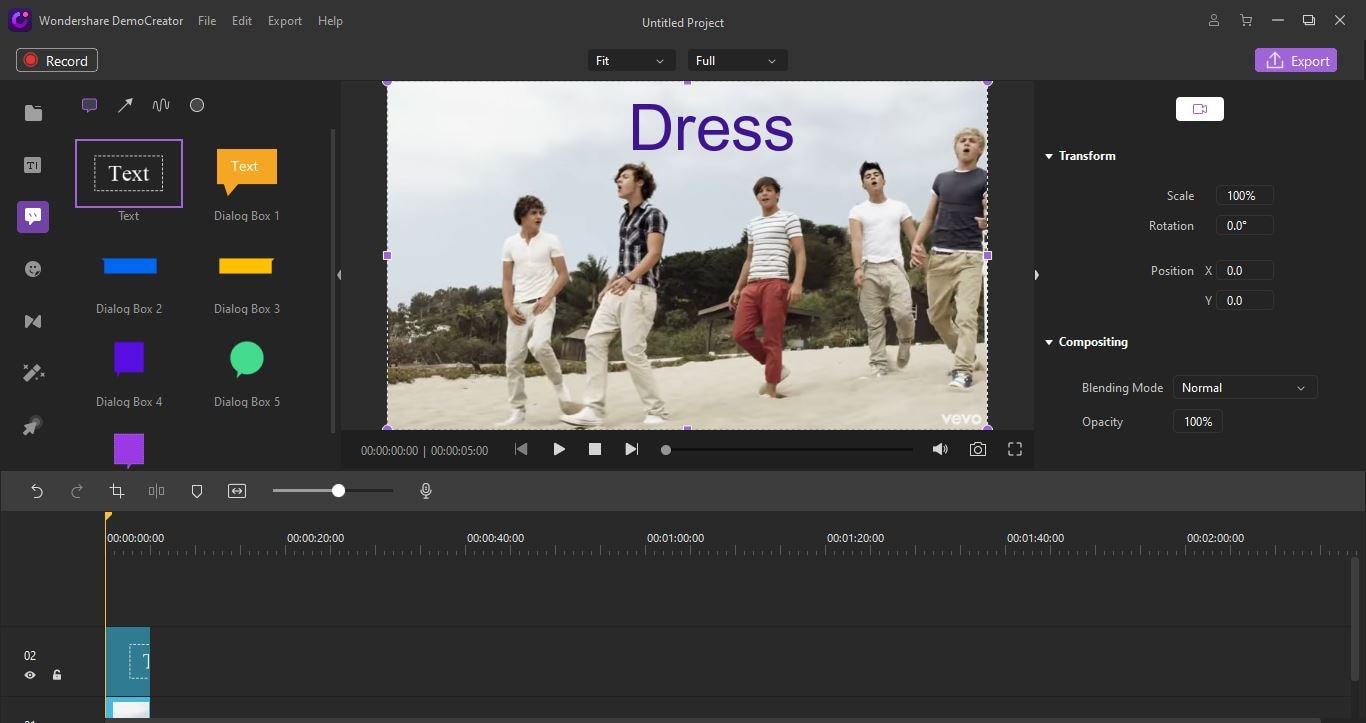This screenshot has height=723, width=1366.
Task: Show dialog box annotation category
Action: tap(89, 105)
